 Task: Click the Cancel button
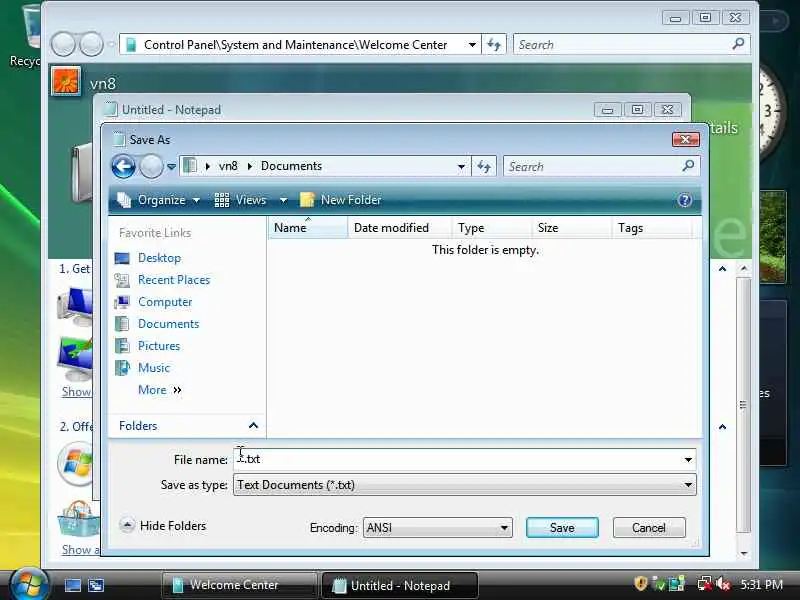(x=649, y=528)
